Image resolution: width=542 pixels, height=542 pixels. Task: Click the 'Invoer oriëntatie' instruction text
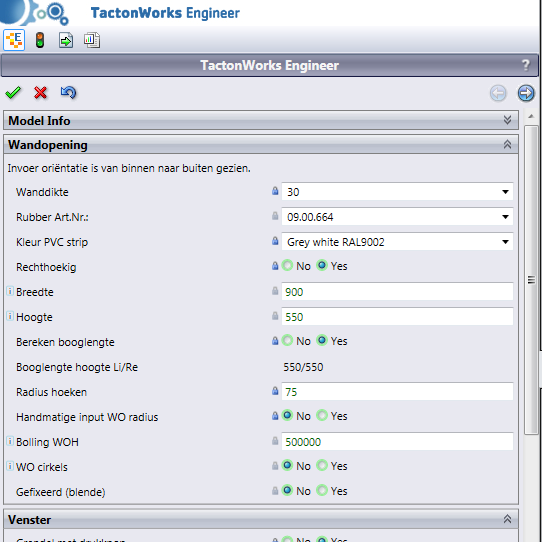tap(129, 168)
